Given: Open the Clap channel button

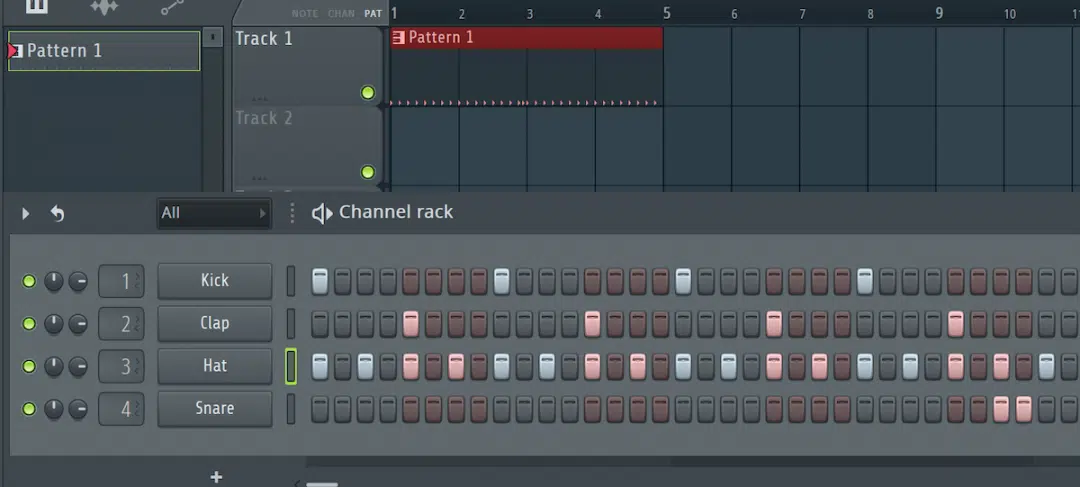Looking at the screenshot, I should tap(215, 324).
